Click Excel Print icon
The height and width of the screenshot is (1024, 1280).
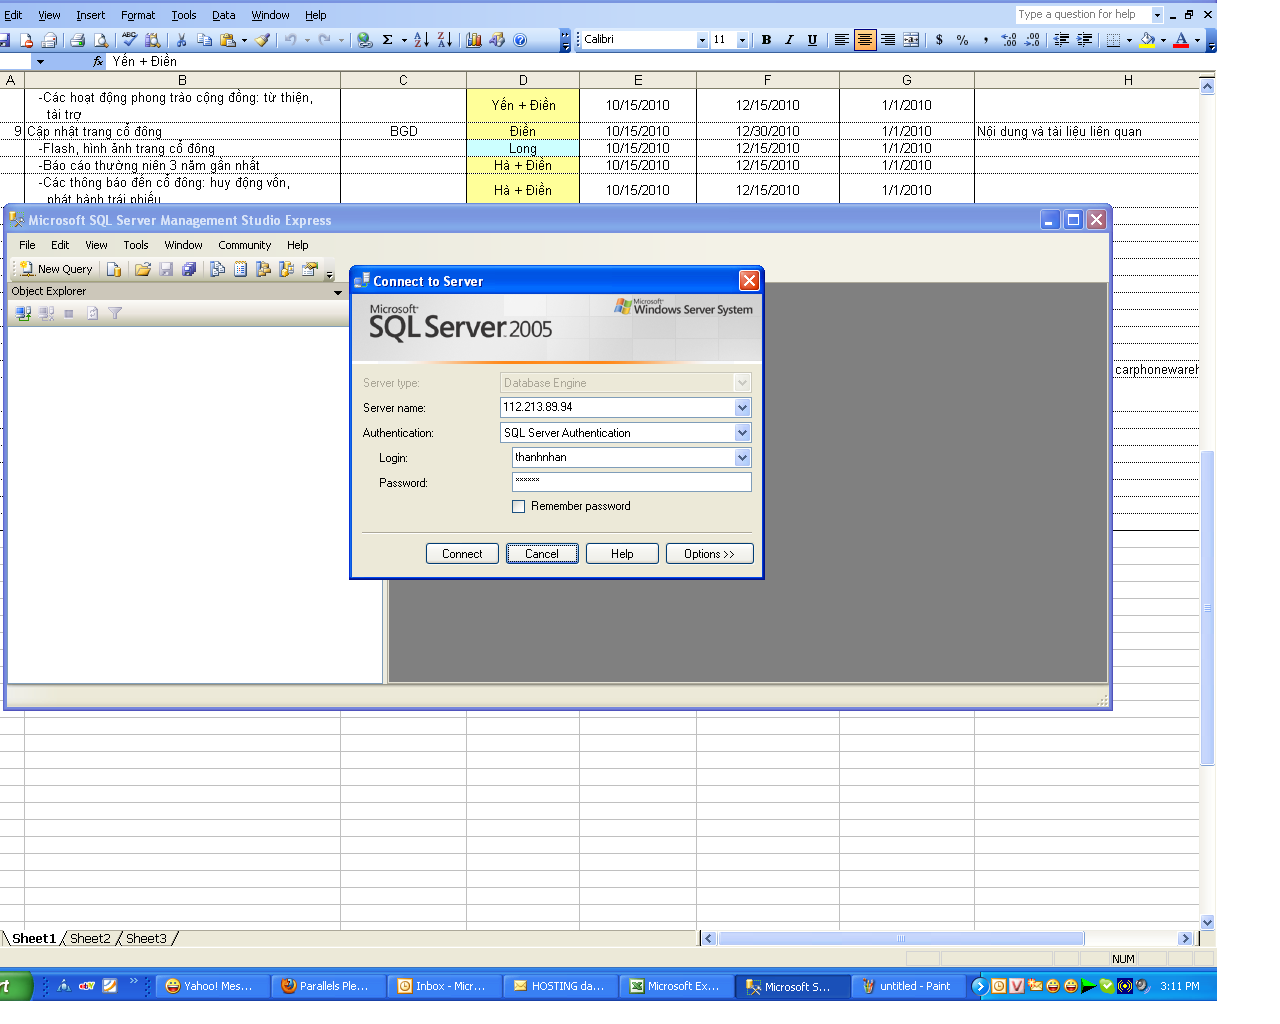[x=77, y=40]
